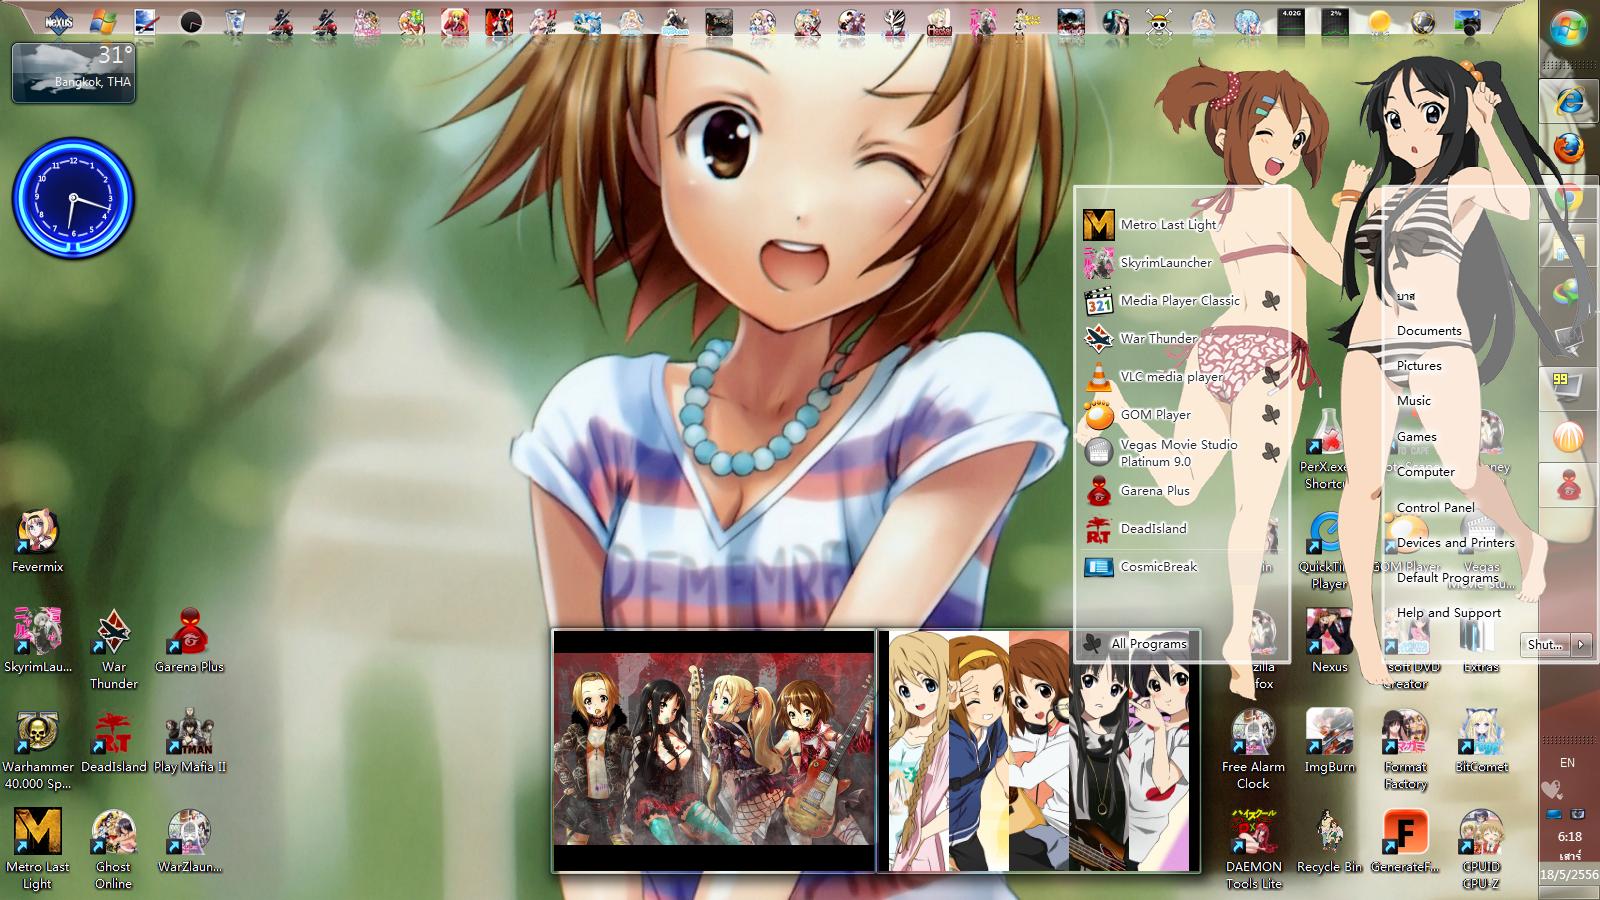
Task: Open Nexus desktop shortcut
Action: (1329, 642)
